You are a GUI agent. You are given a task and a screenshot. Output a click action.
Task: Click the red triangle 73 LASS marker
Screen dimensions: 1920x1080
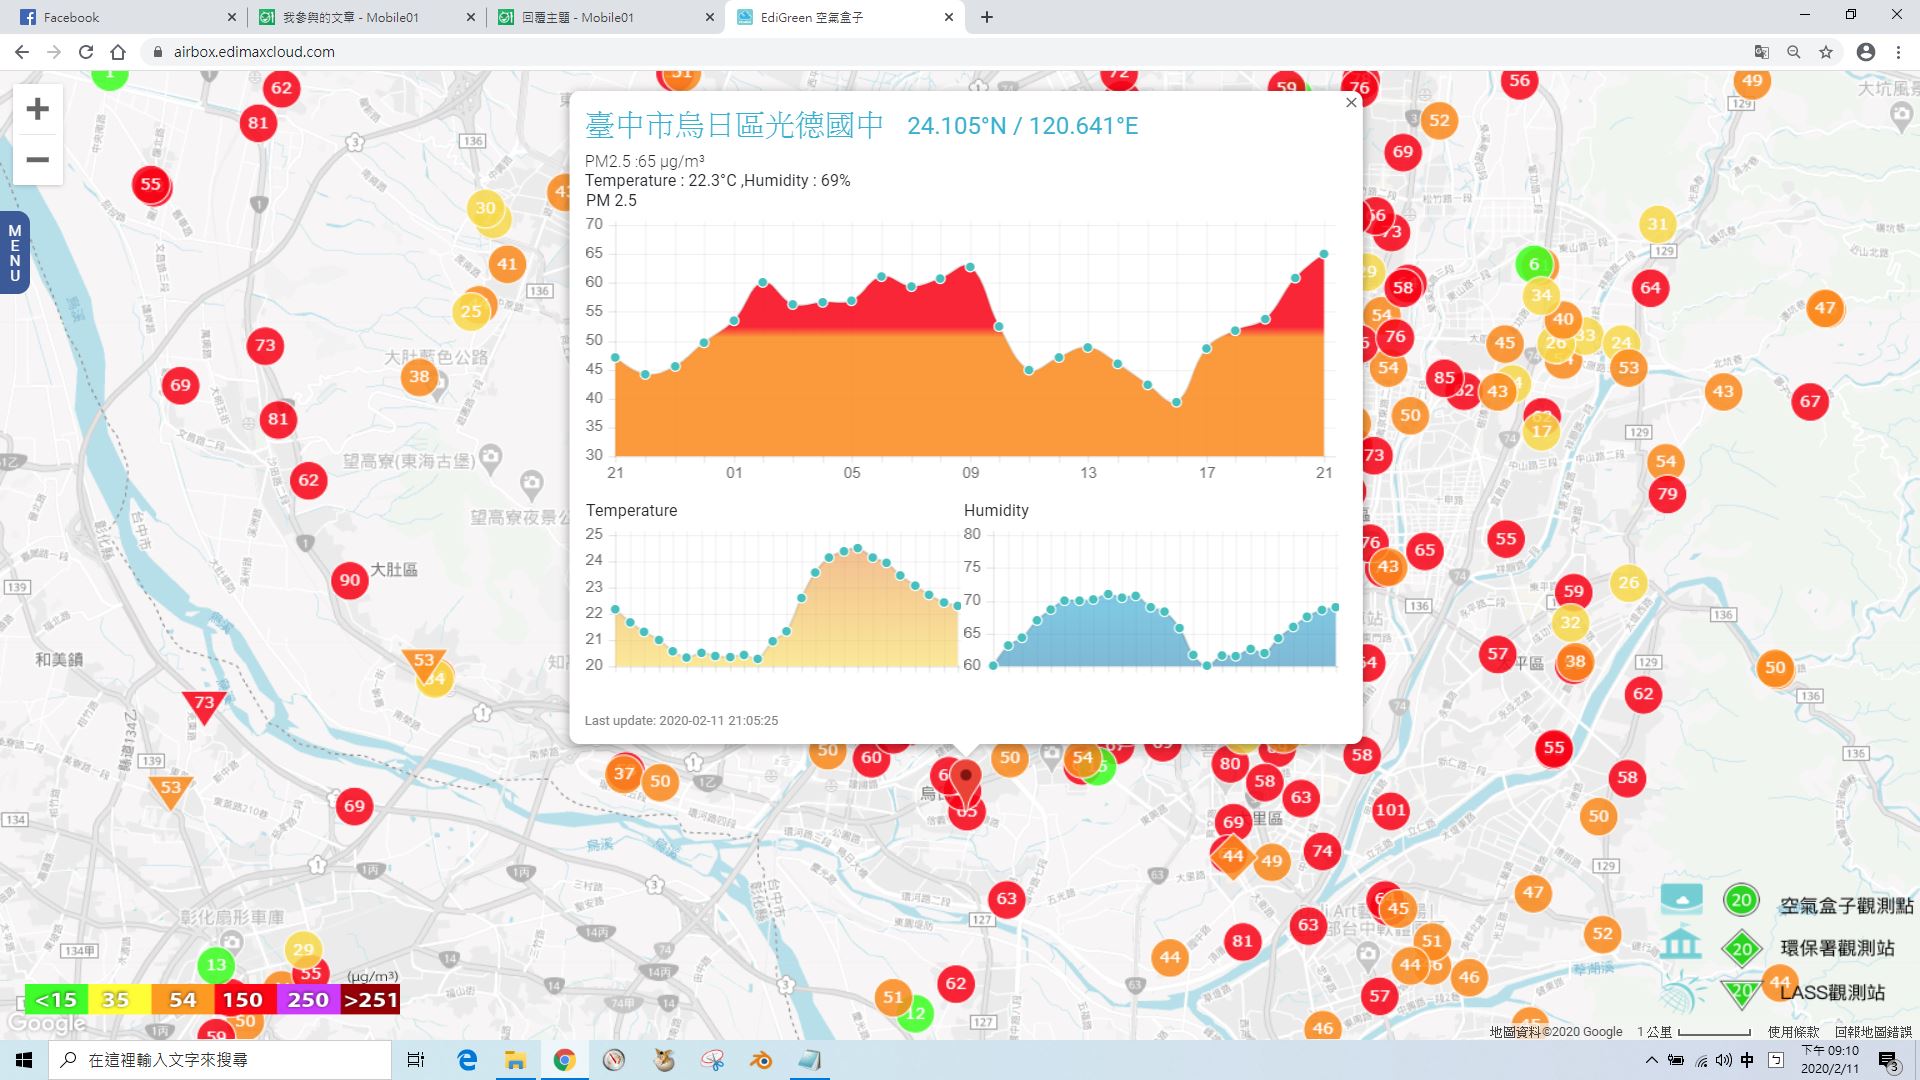click(x=204, y=705)
